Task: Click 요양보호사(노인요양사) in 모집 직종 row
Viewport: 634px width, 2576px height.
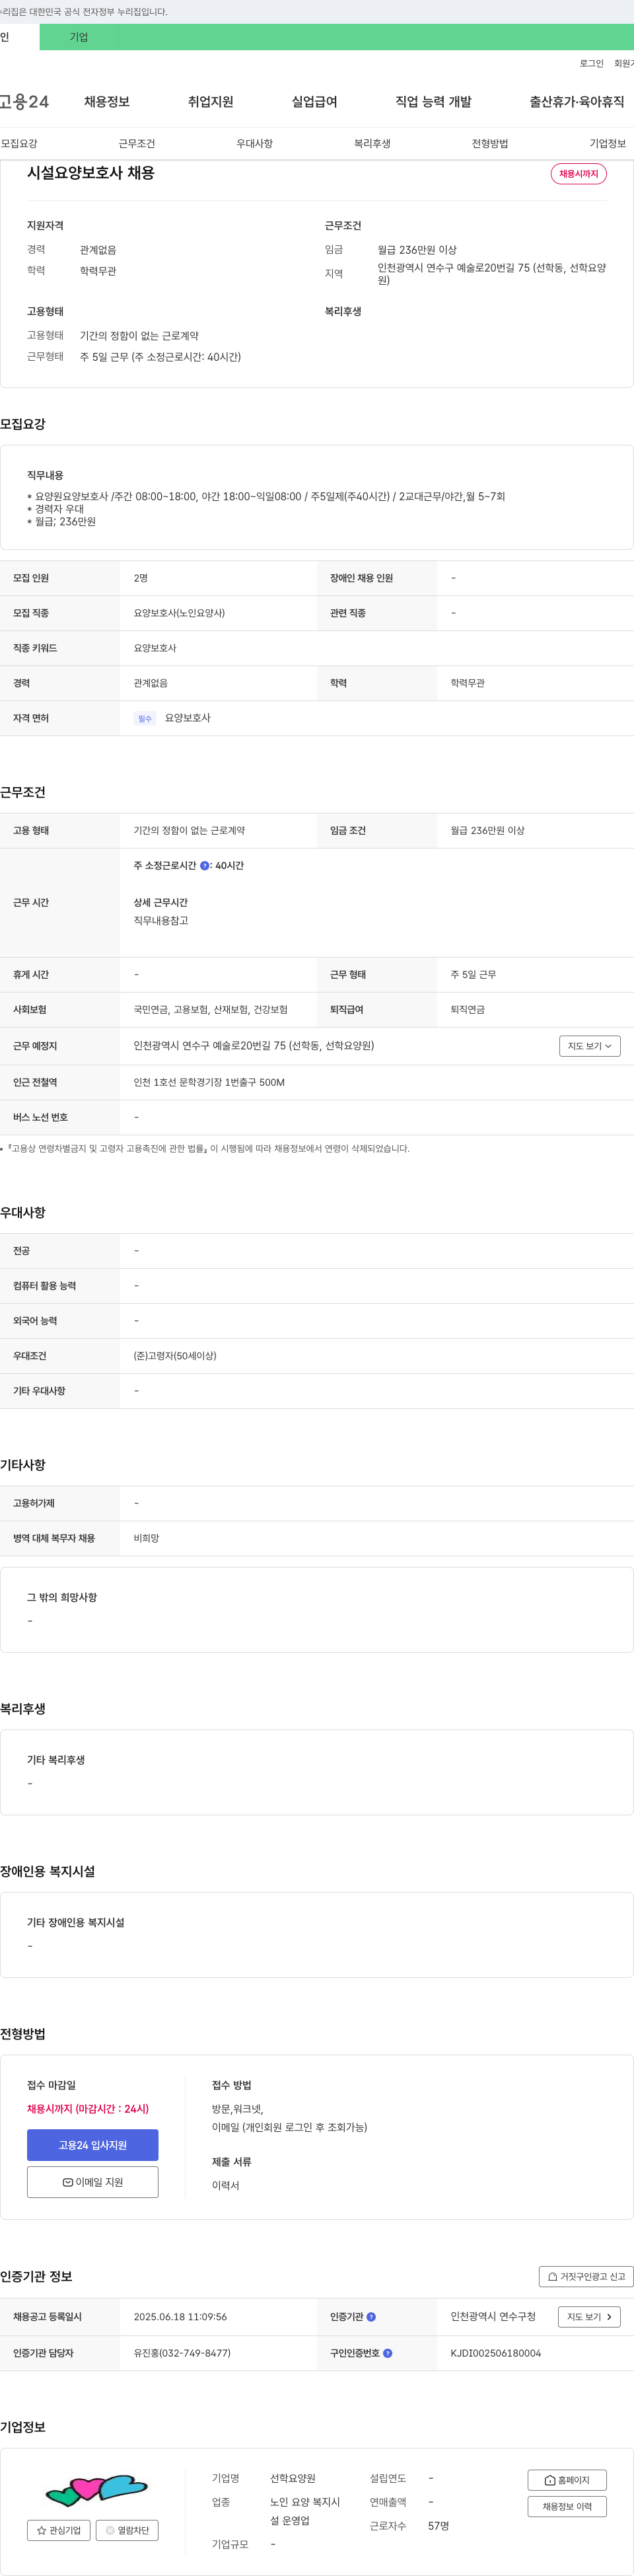Action: (x=180, y=613)
